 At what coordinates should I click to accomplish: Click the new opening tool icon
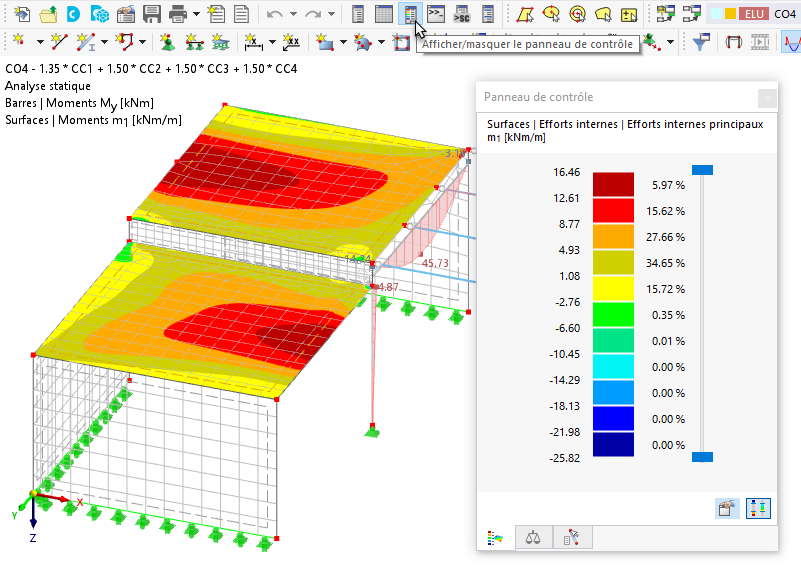coord(402,42)
